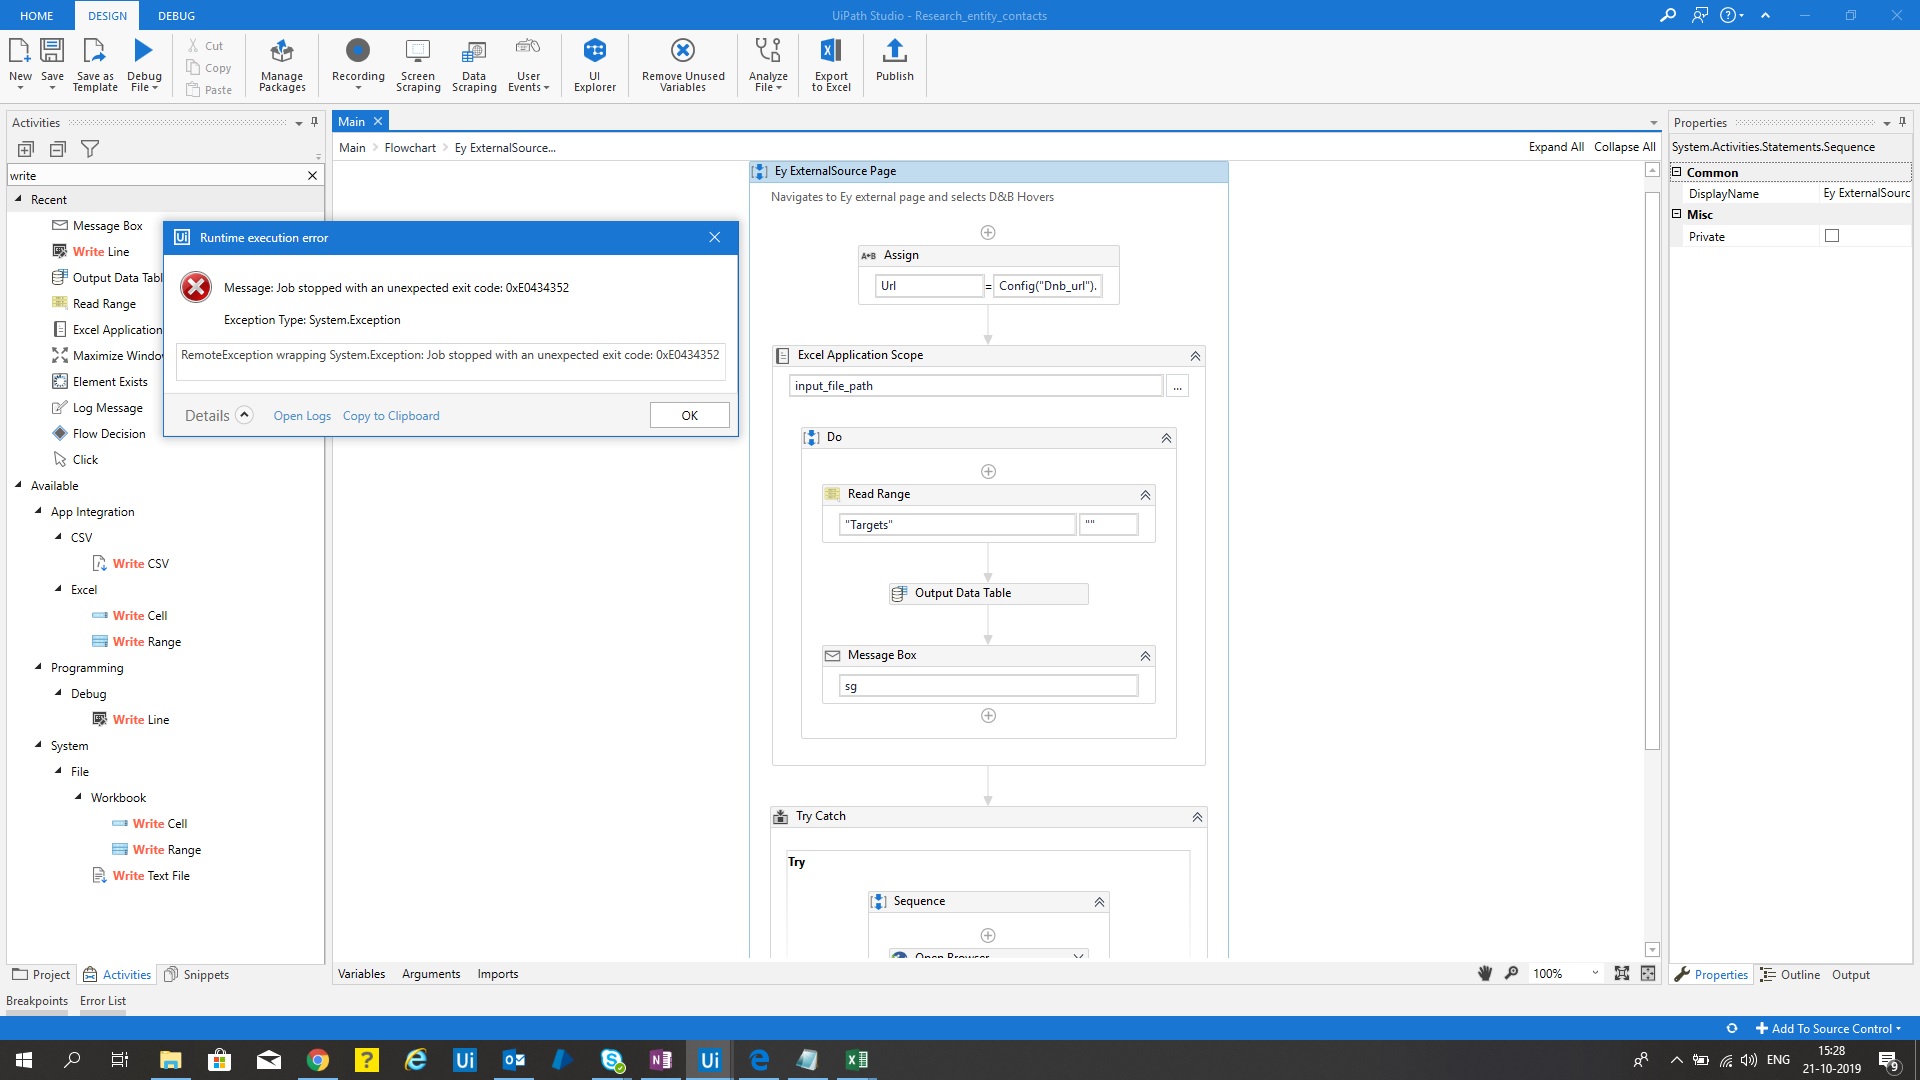
Task: Toggle overview panel icon
Action: click(1648, 973)
